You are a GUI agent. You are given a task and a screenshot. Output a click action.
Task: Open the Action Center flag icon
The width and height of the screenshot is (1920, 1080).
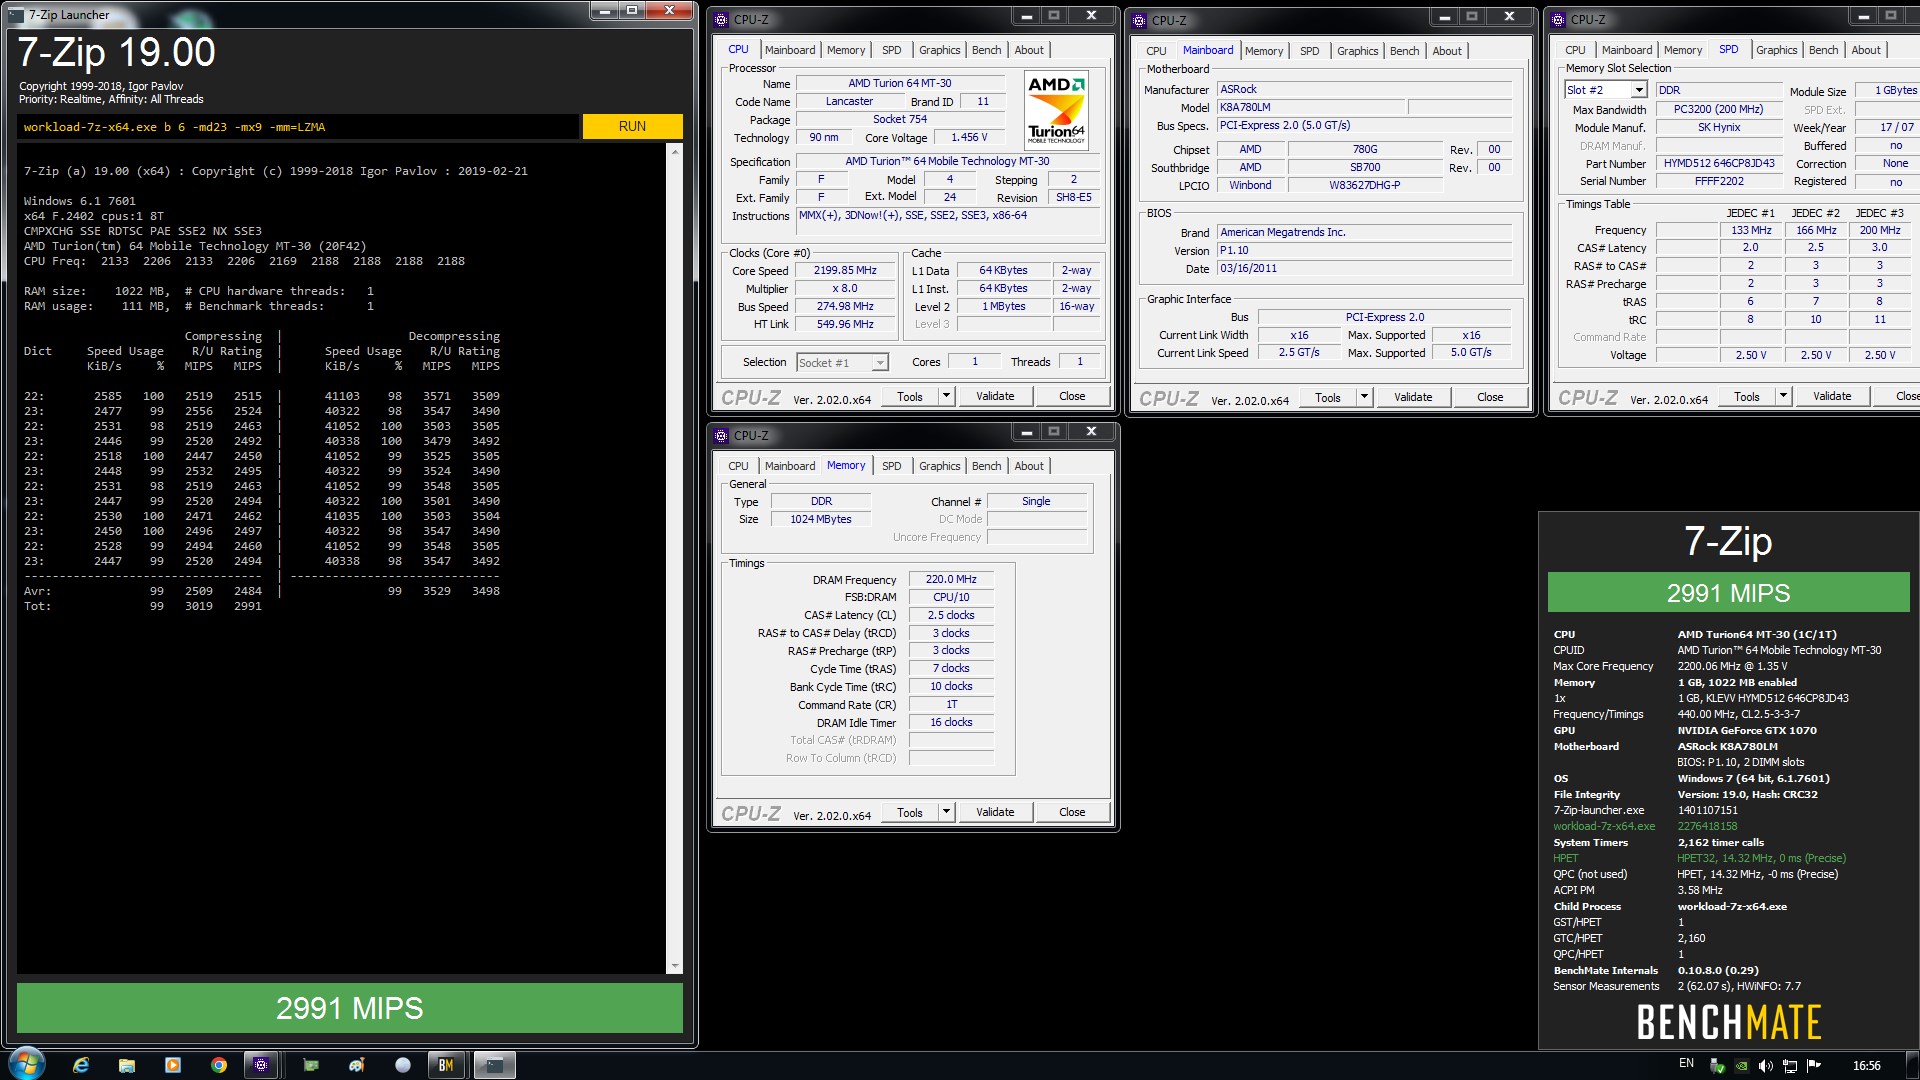click(x=1814, y=1066)
